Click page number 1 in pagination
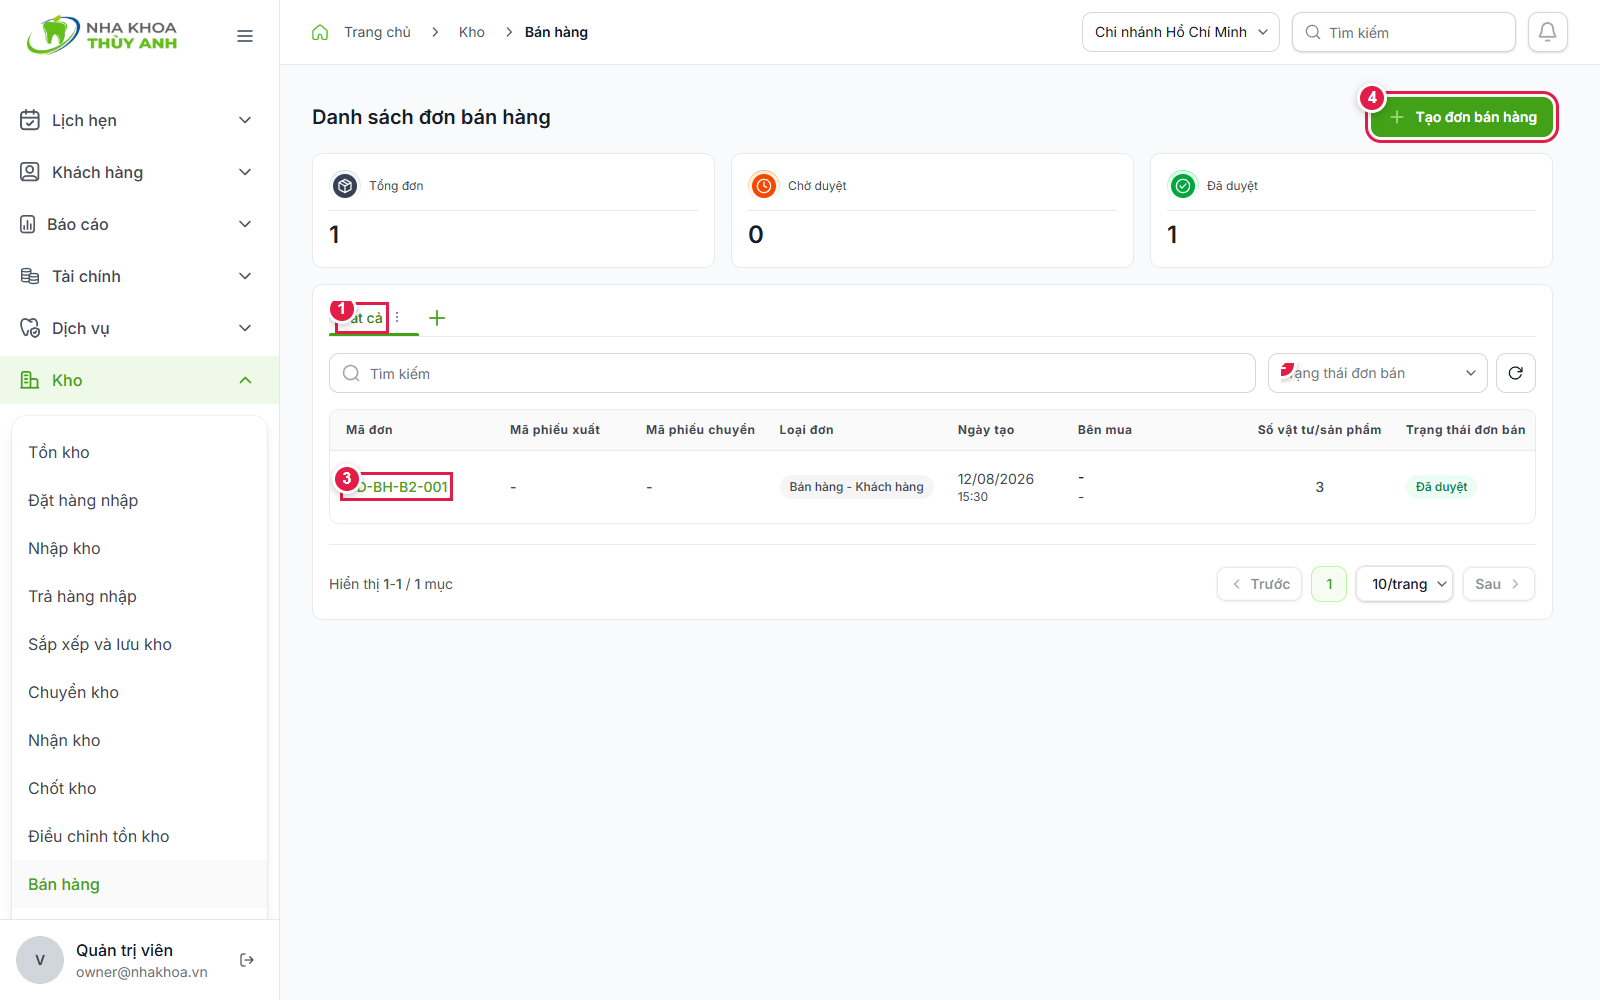The height and width of the screenshot is (1000, 1600). pos(1329,584)
